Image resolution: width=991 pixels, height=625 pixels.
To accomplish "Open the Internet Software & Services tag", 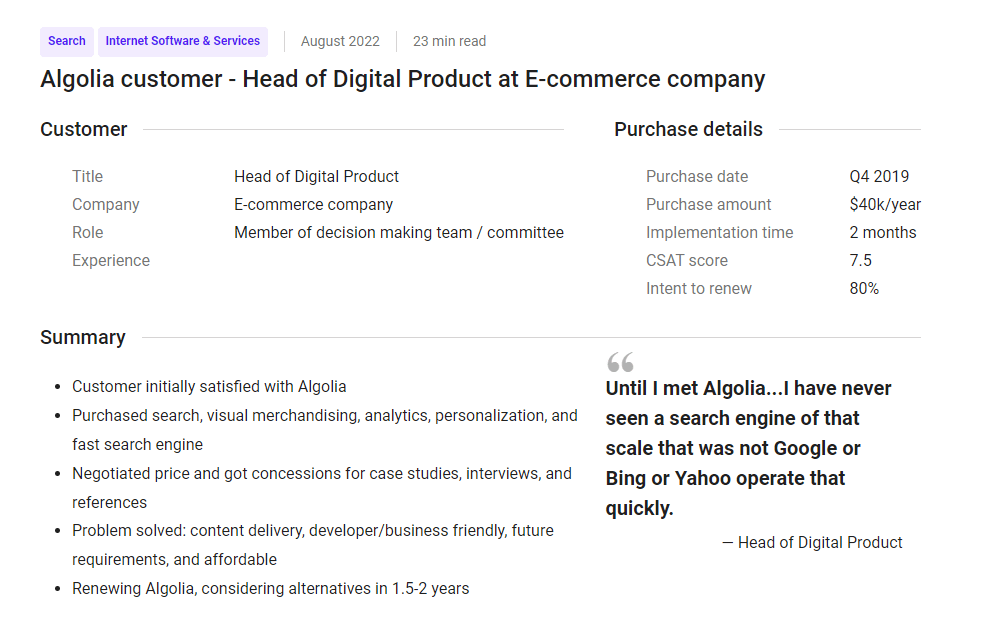I will tap(183, 41).
